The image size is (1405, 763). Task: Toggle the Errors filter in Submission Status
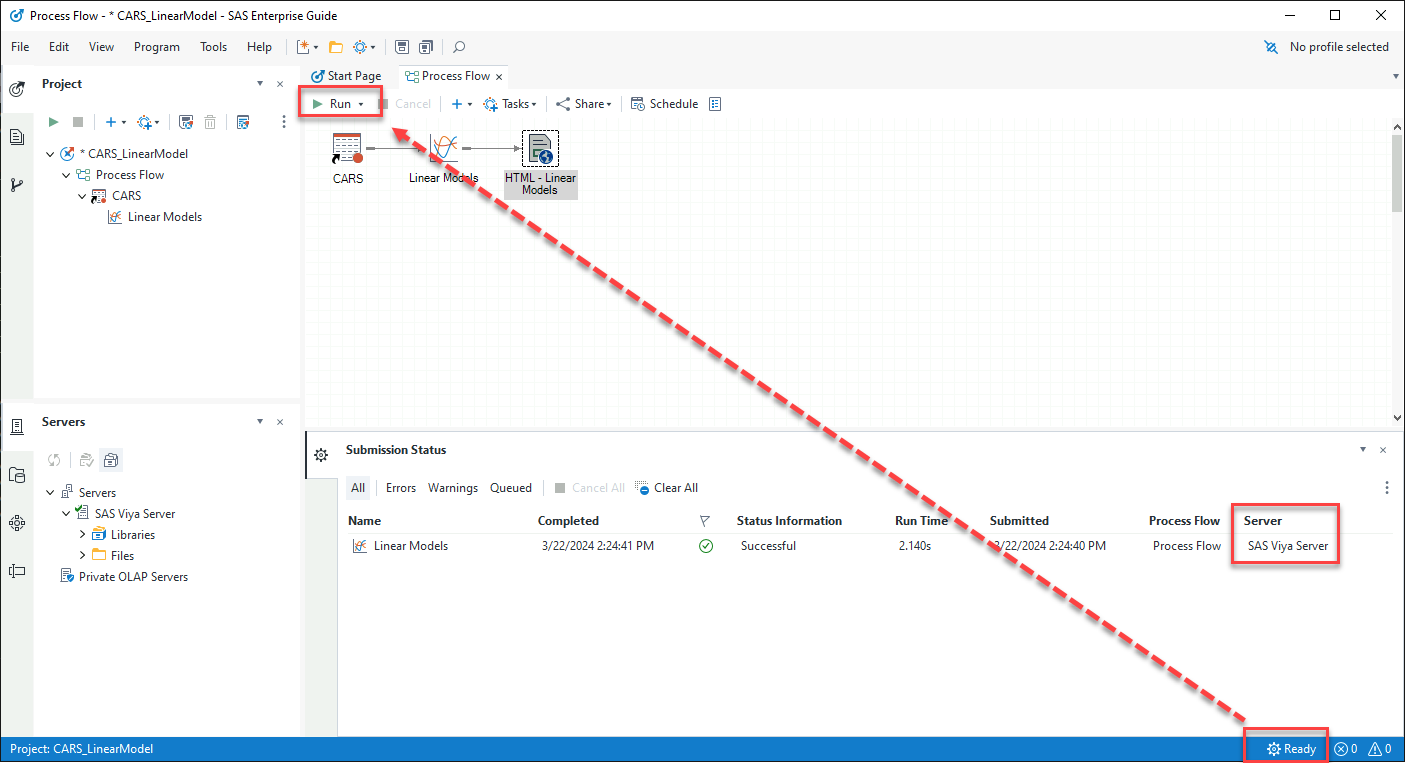[401, 488]
